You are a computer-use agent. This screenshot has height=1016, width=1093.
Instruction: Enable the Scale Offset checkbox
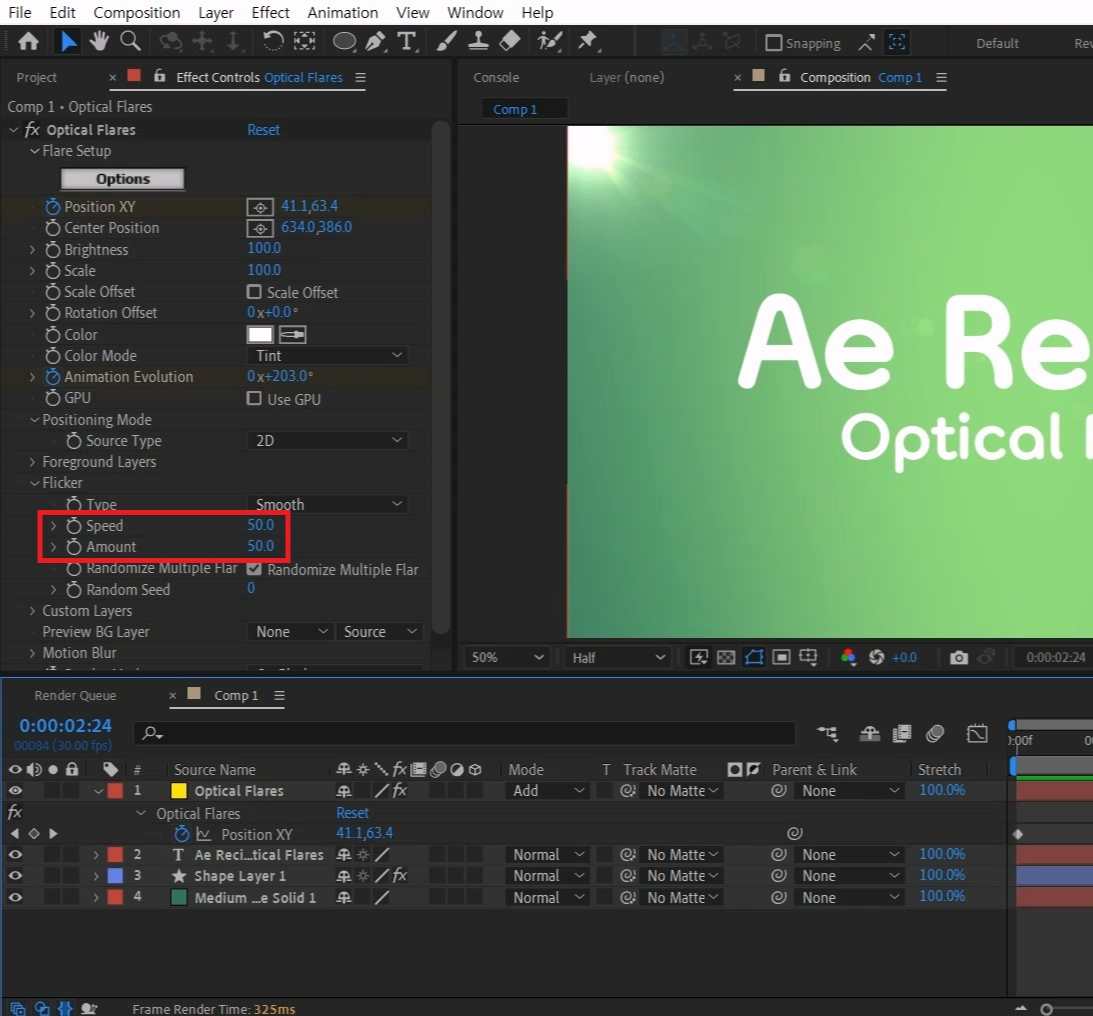click(x=254, y=292)
